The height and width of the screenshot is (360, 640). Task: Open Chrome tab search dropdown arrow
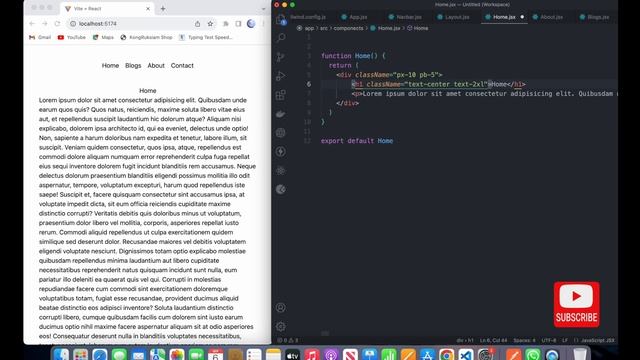[x=263, y=9]
